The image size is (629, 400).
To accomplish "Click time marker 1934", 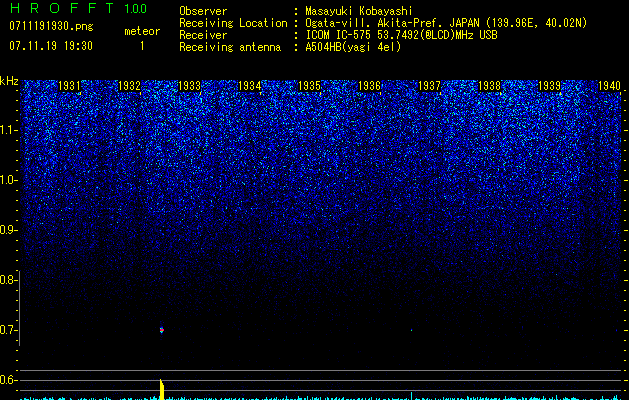I will [250, 86].
